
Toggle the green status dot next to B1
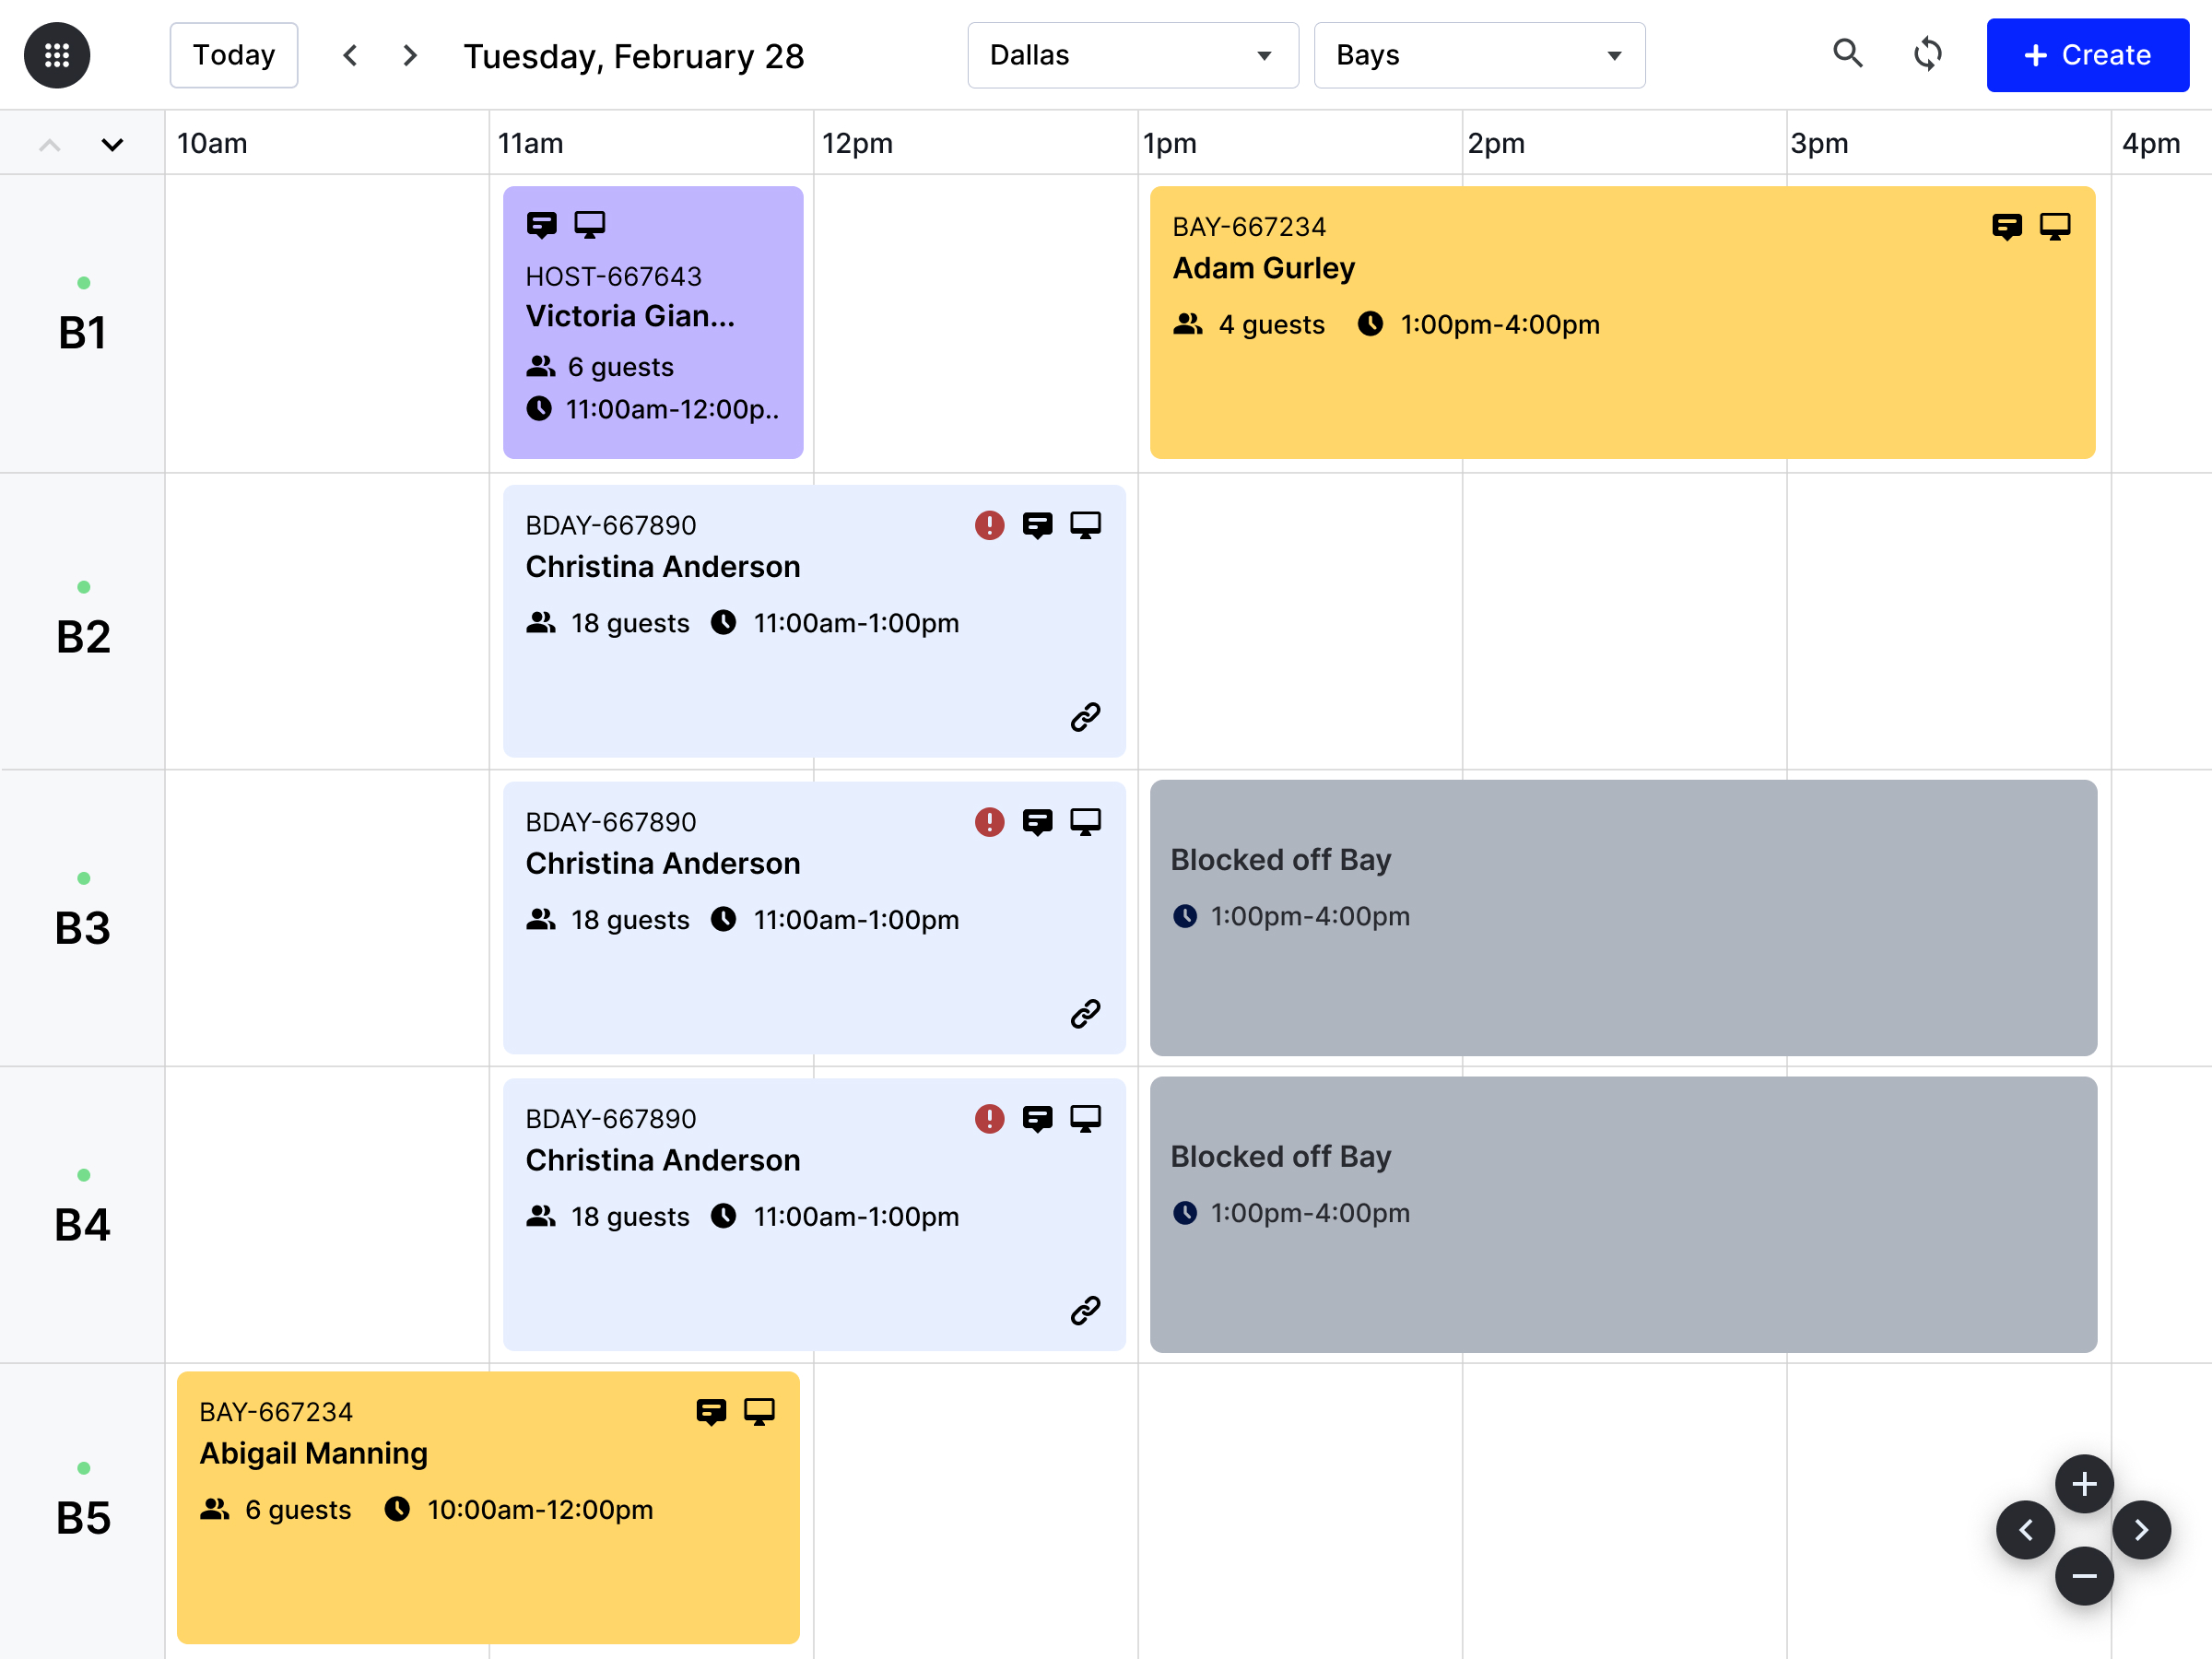click(84, 283)
